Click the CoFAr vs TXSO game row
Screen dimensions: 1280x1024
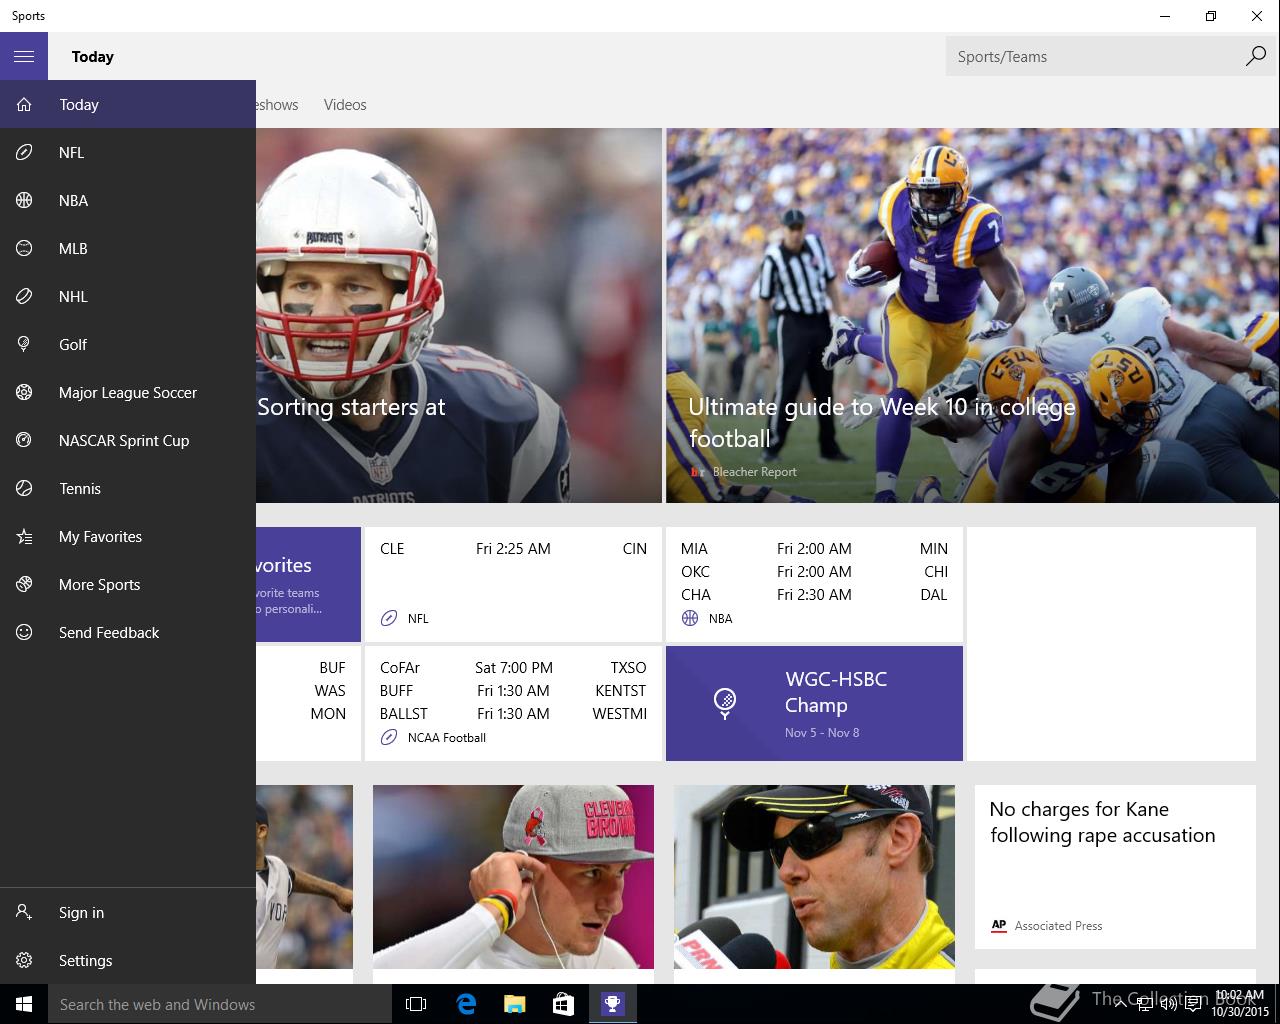coord(513,668)
